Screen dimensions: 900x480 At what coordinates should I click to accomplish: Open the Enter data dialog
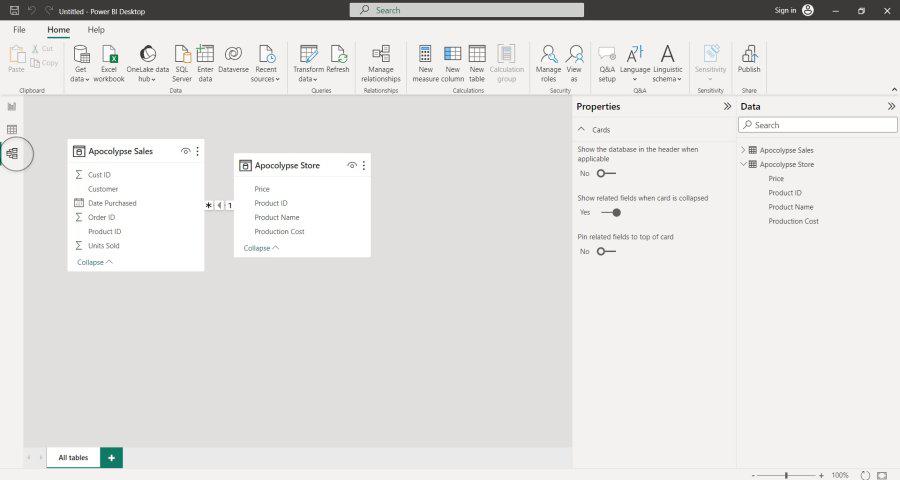pos(205,63)
